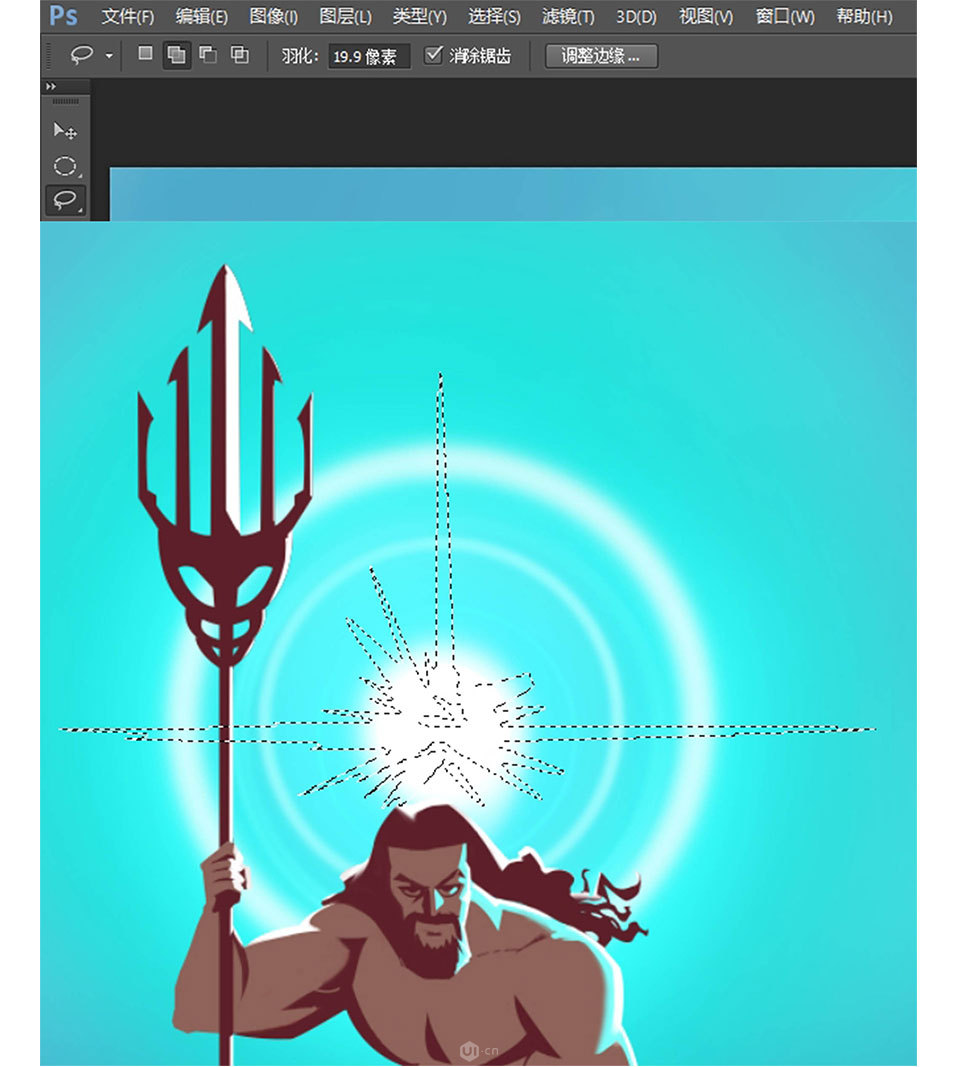
Task: Open the 文件(F) menu
Action: pyautogui.click(x=127, y=16)
